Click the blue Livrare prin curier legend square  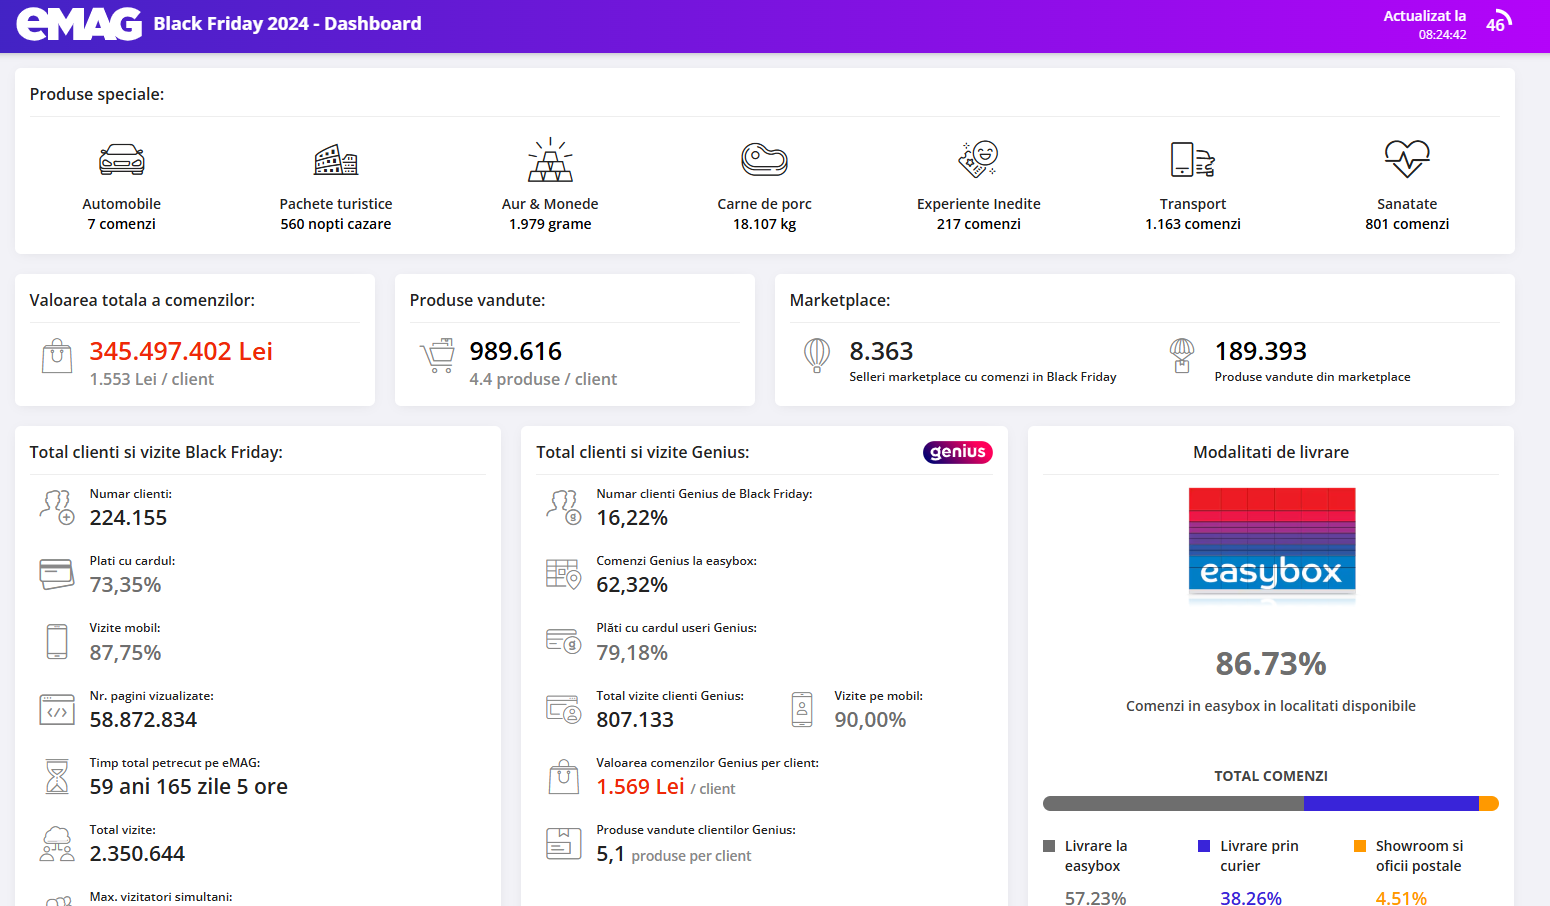[1204, 846]
